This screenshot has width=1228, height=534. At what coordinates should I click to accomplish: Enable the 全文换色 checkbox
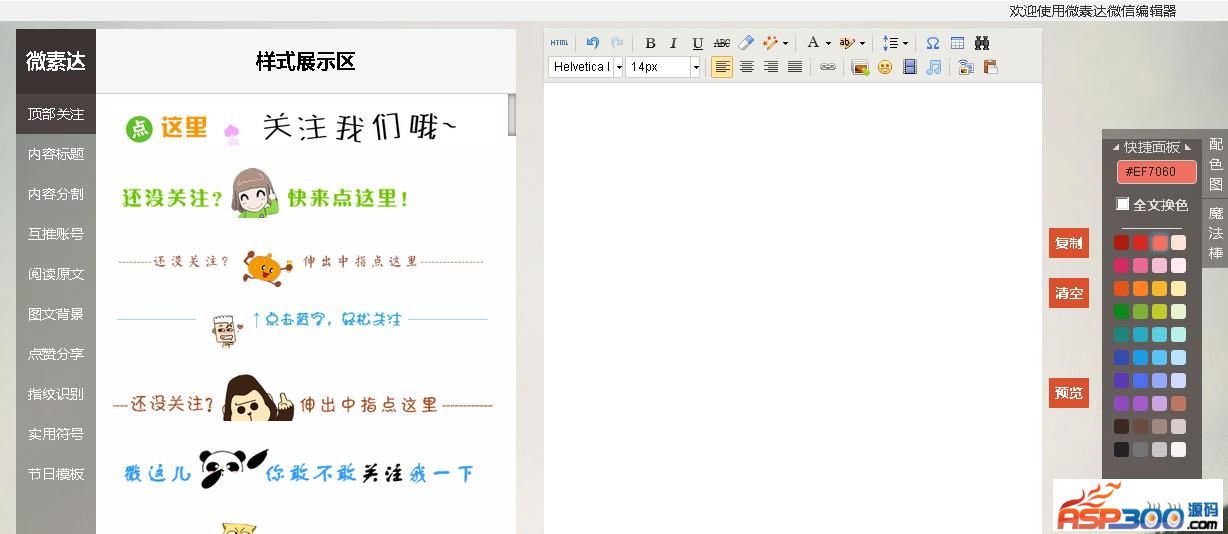click(x=1123, y=204)
